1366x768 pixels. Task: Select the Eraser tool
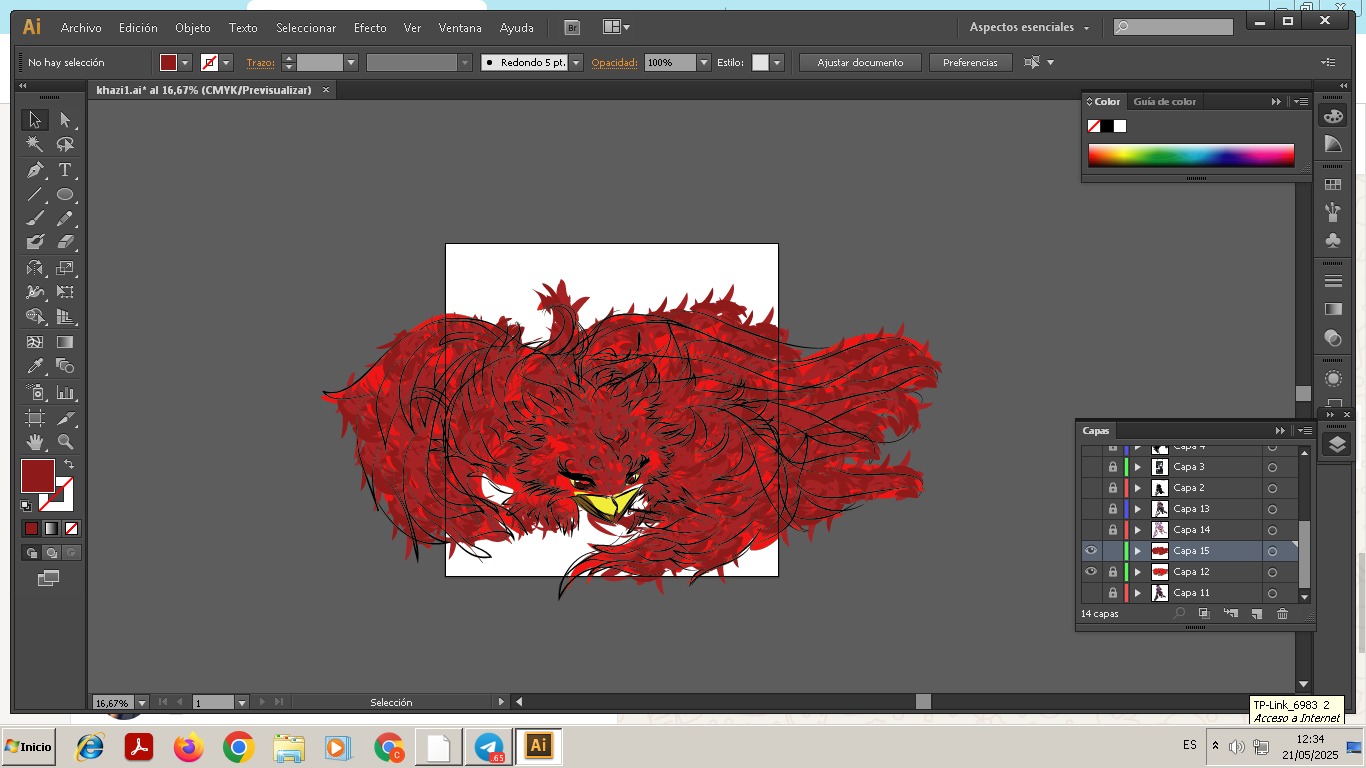65,242
